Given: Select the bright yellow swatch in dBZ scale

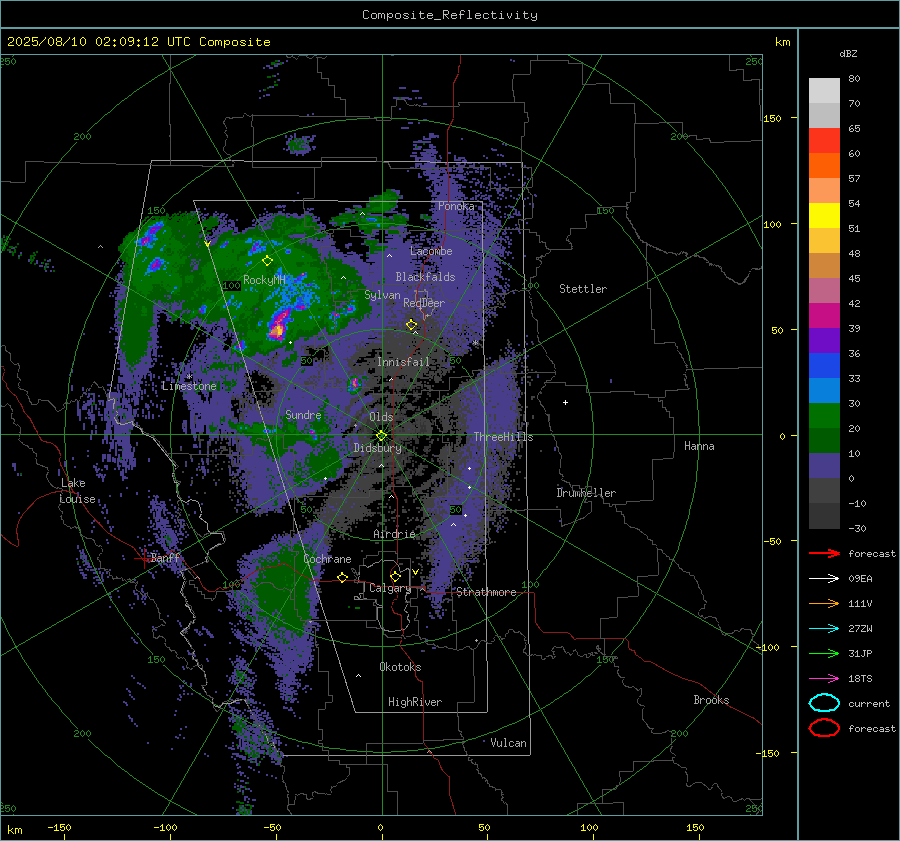Looking at the screenshot, I should (x=824, y=216).
